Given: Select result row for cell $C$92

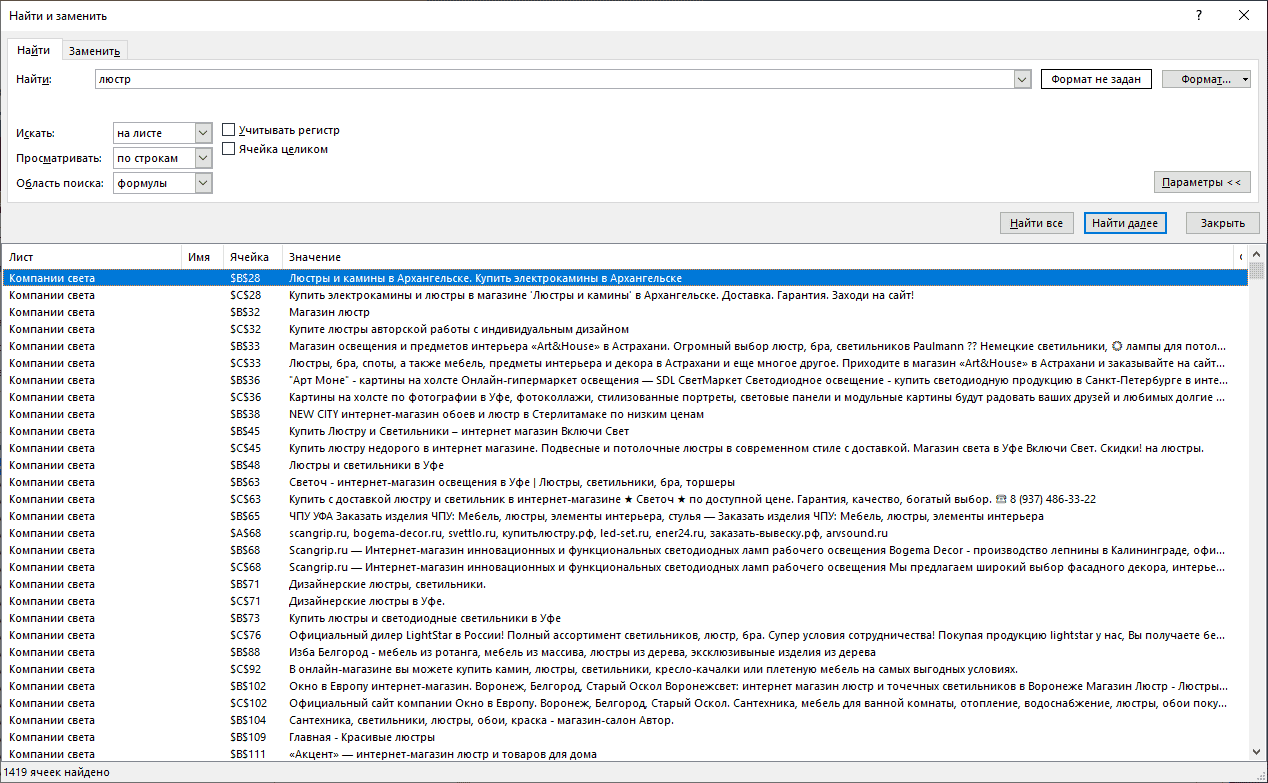Looking at the screenshot, I should pyautogui.click(x=625, y=669).
